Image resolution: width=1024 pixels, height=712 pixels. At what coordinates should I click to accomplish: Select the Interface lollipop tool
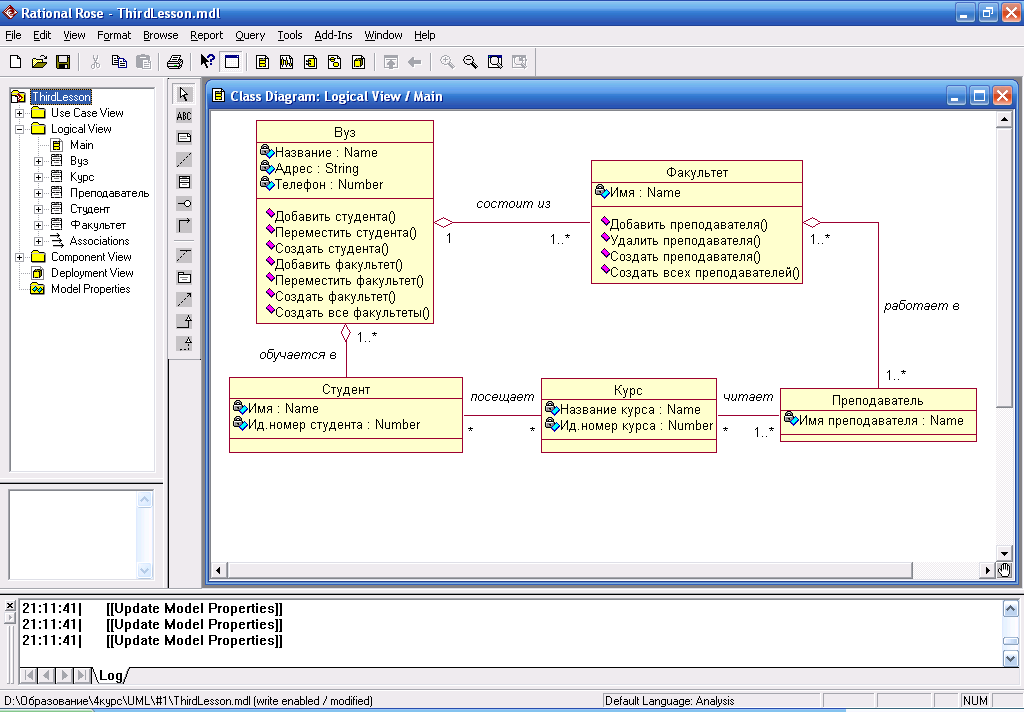[x=184, y=204]
